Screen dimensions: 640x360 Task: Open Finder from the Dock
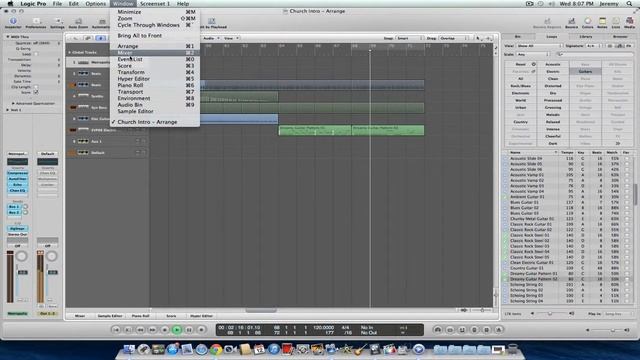[x=129, y=349]
